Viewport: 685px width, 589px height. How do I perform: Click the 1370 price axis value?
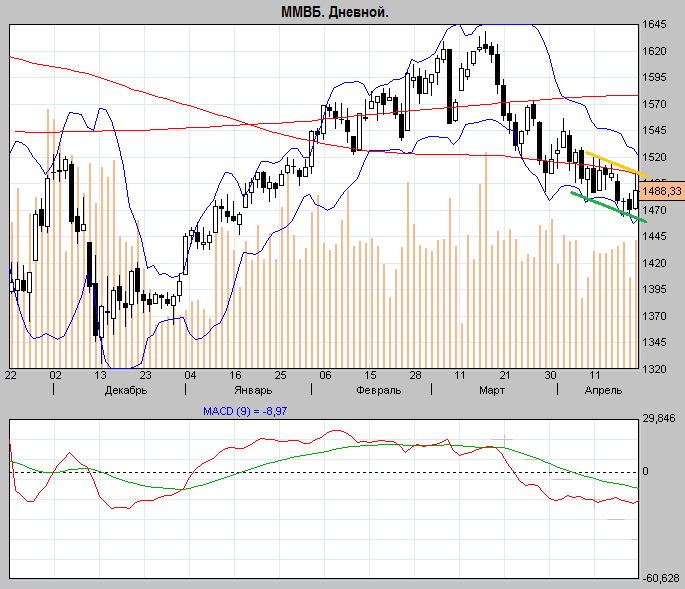[654, 316]
